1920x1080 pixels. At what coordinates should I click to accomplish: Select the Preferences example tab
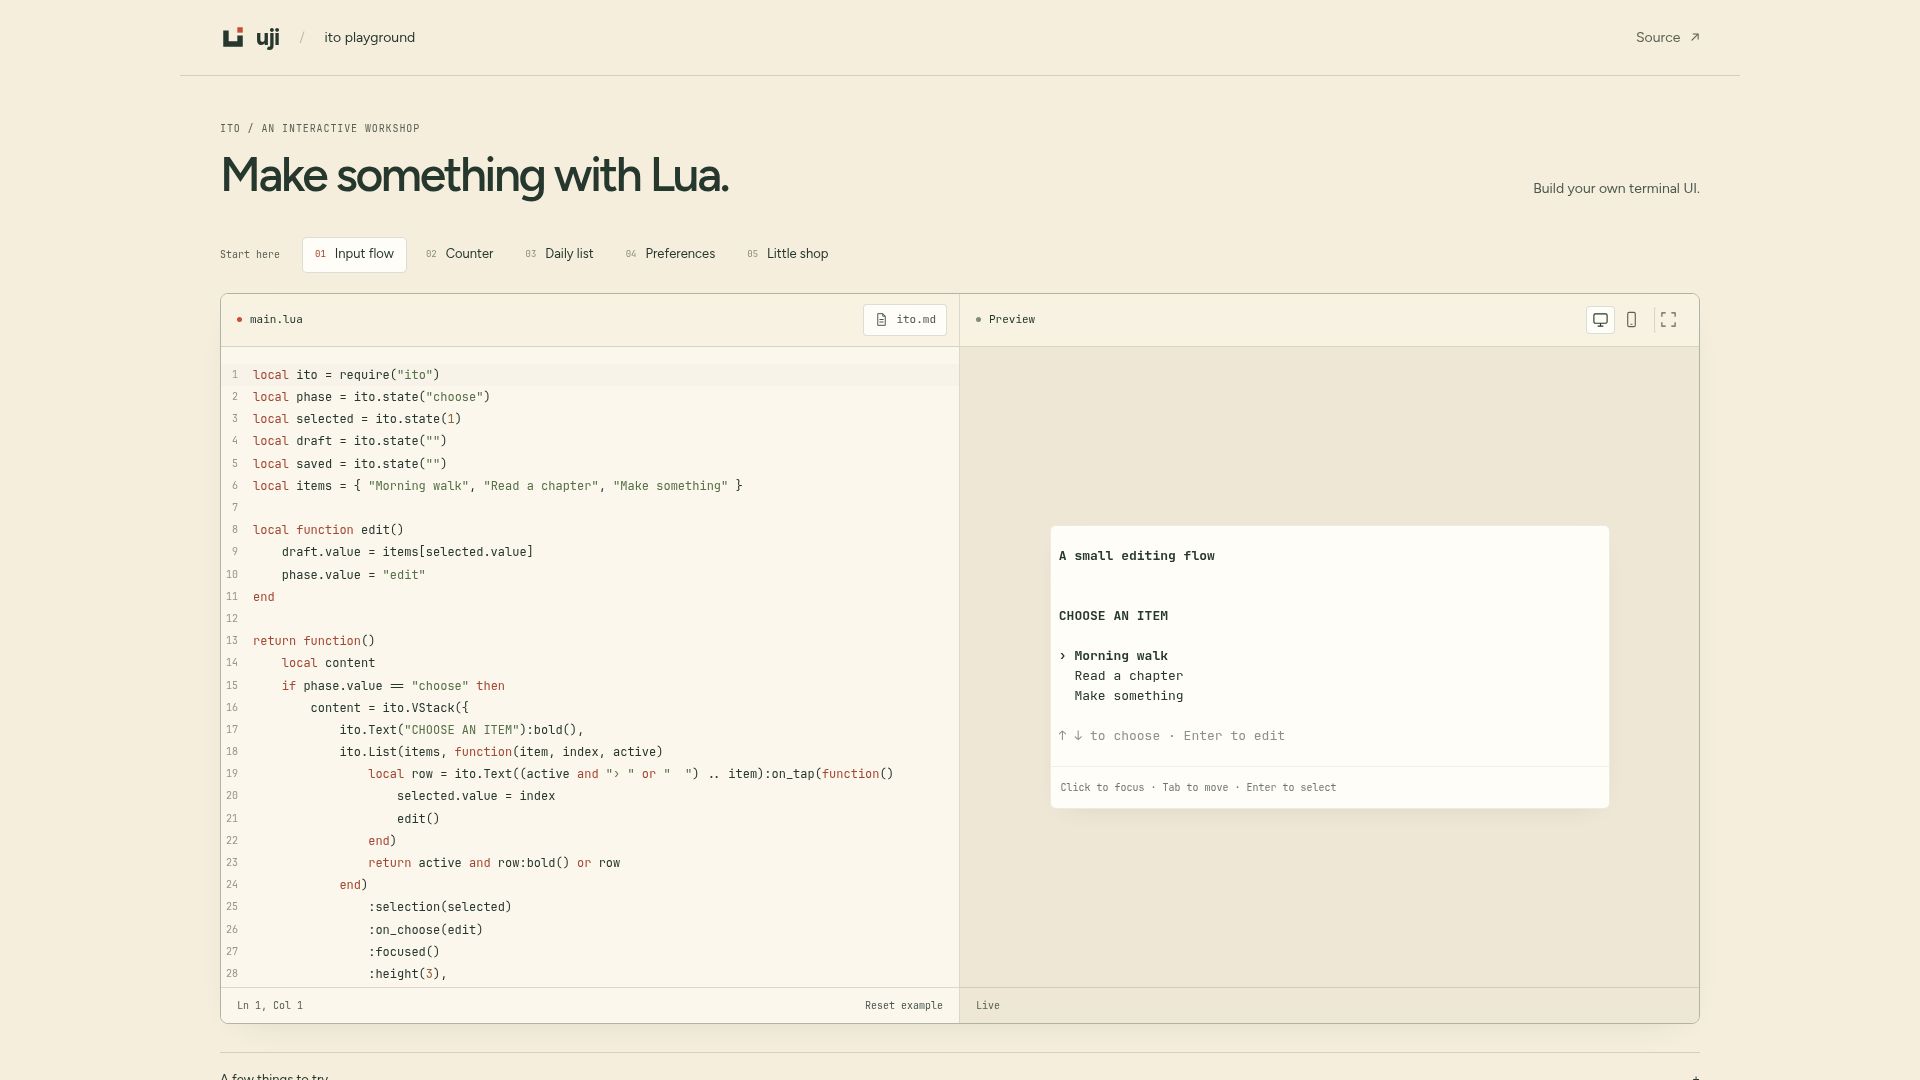point(670,254)
